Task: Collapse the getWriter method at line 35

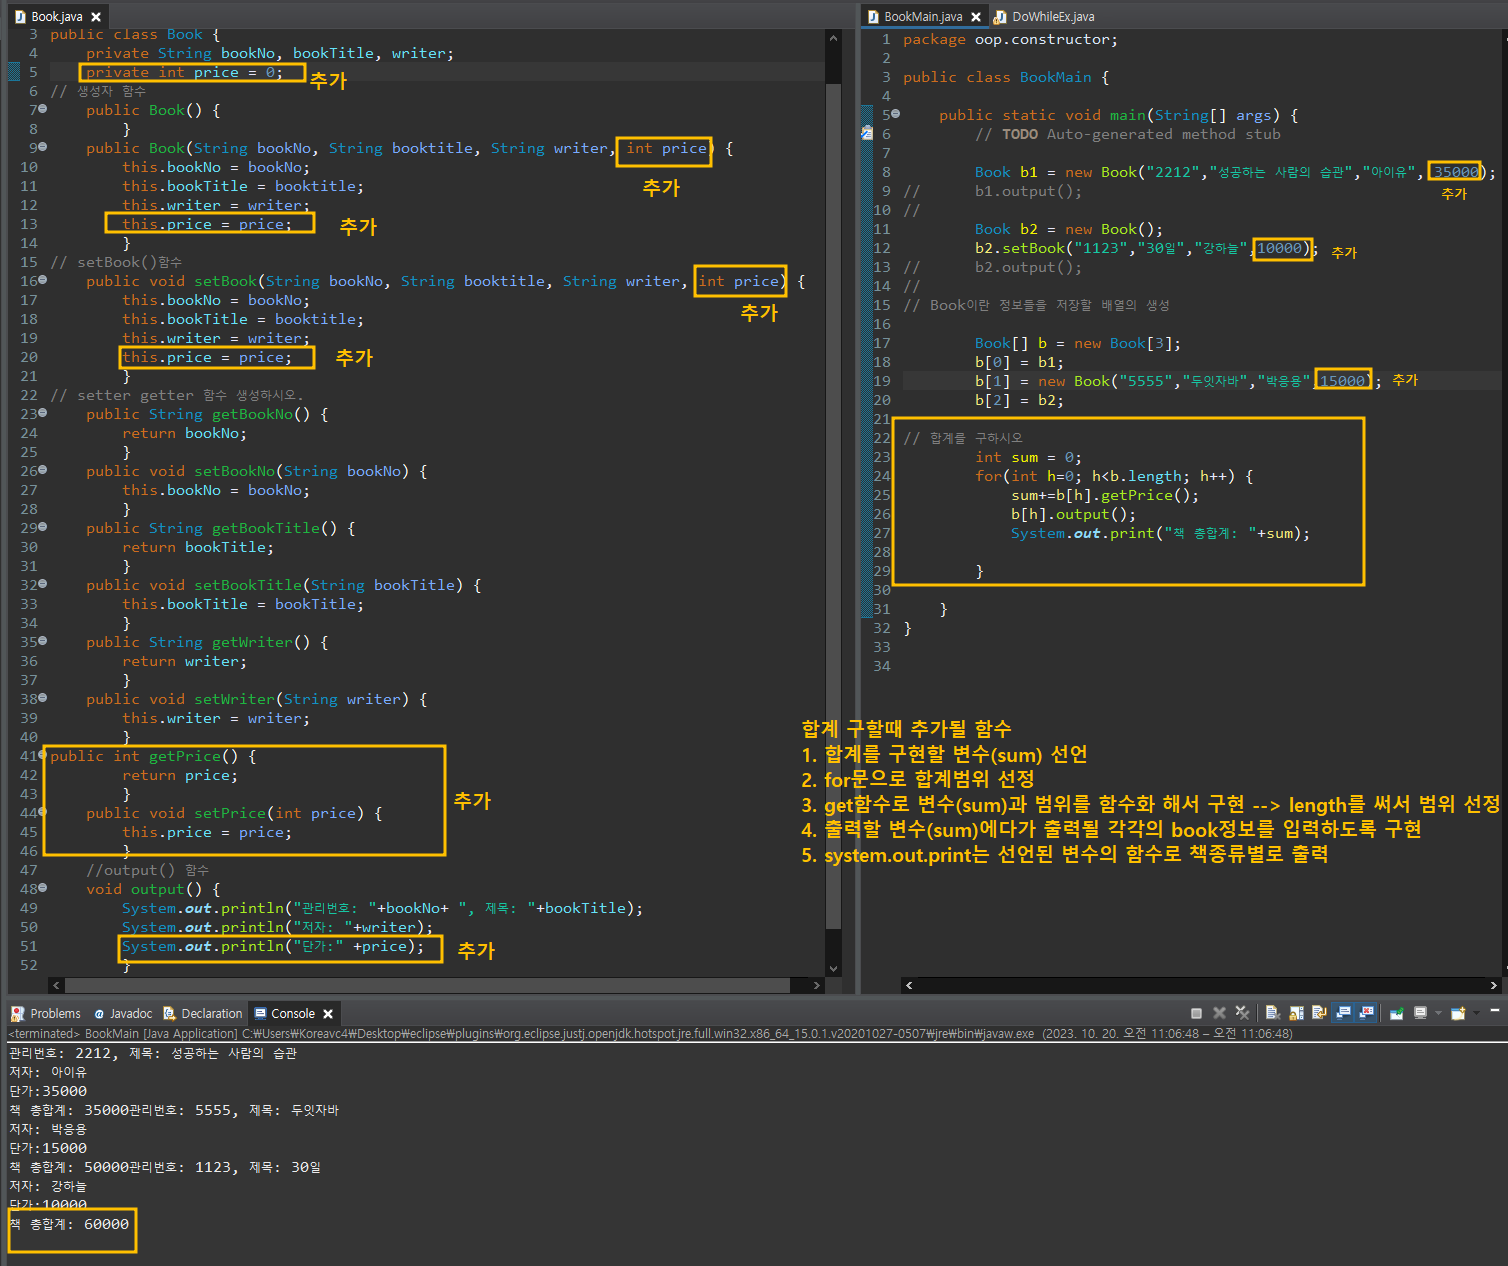Action: 42,641
